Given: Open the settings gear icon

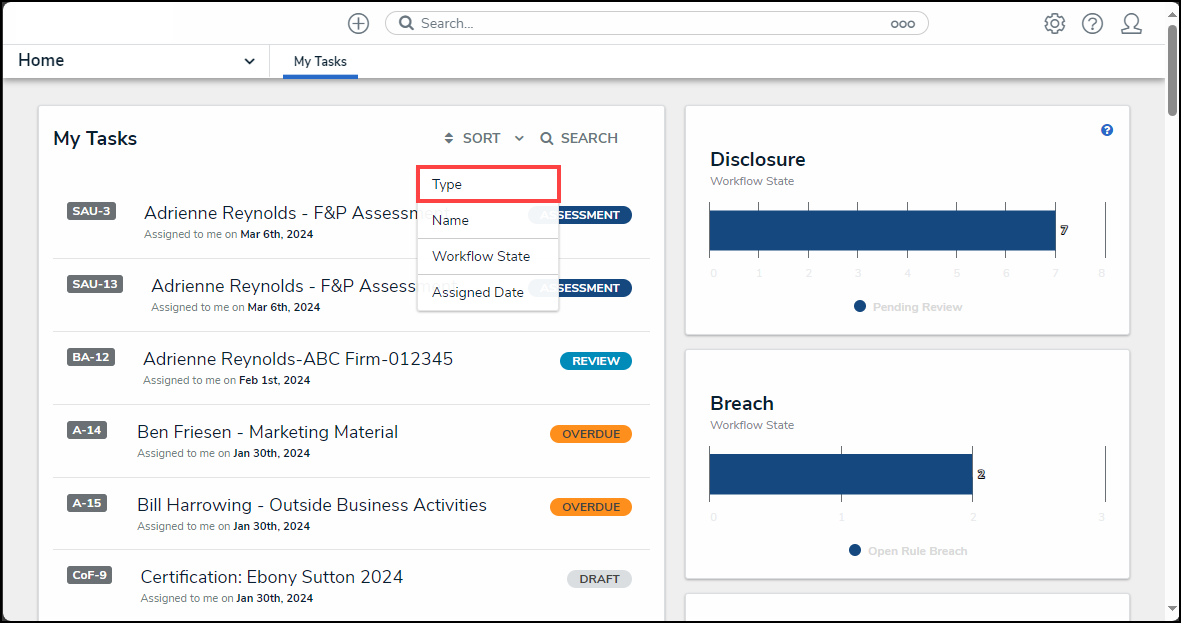Looking at the screenshot, I should [1054, 23].
